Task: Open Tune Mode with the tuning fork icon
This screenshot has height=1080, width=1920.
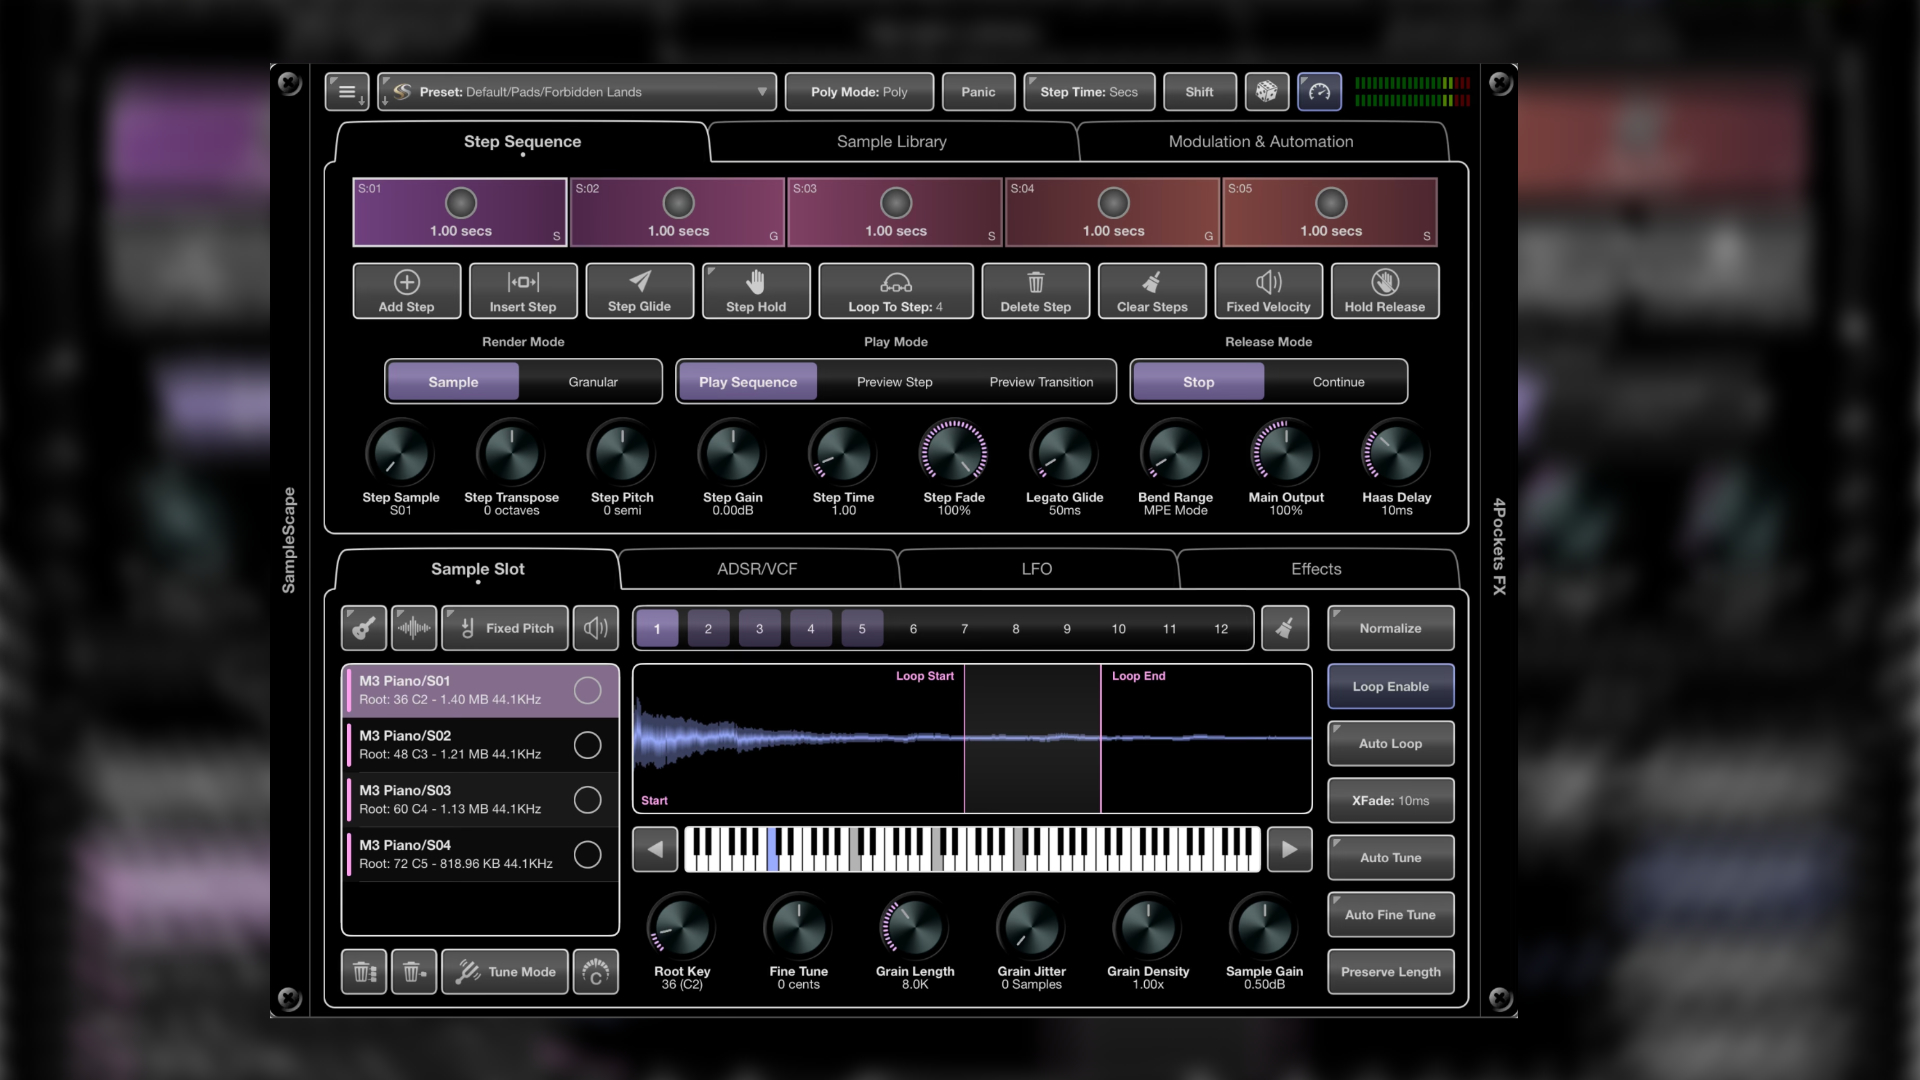Action: [504, 971]
